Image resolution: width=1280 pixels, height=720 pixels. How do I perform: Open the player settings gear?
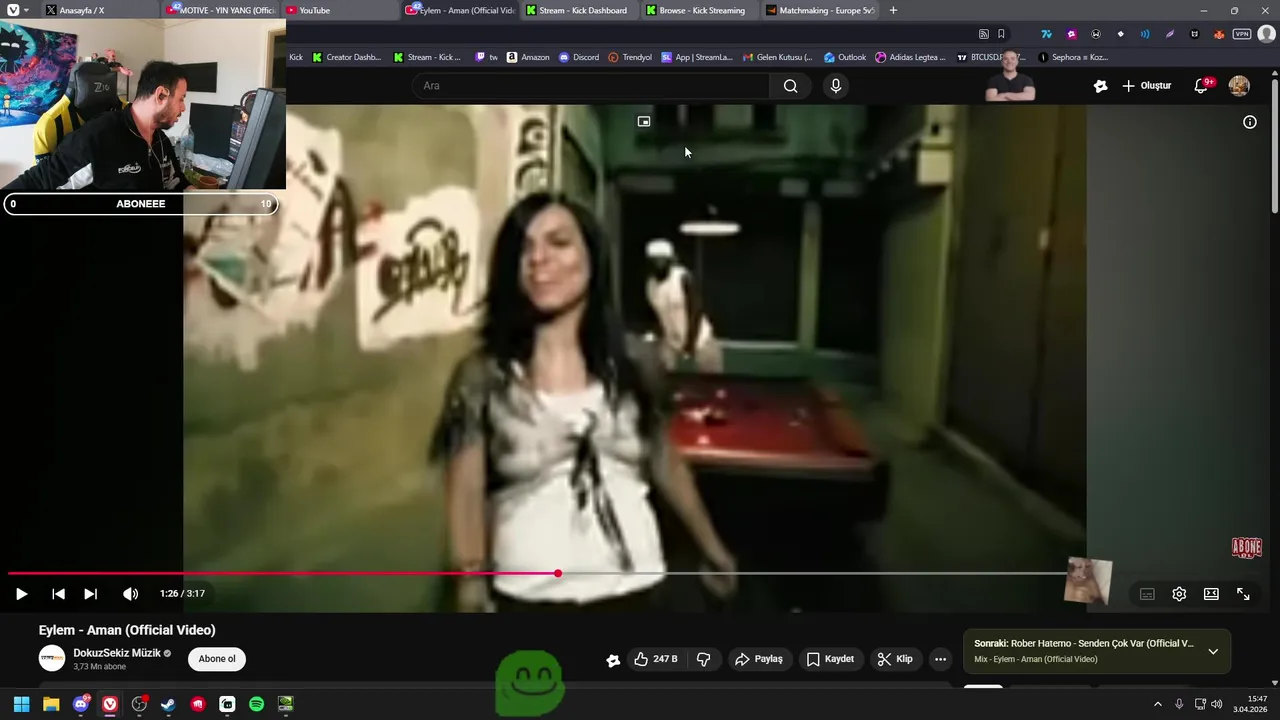1179,594
